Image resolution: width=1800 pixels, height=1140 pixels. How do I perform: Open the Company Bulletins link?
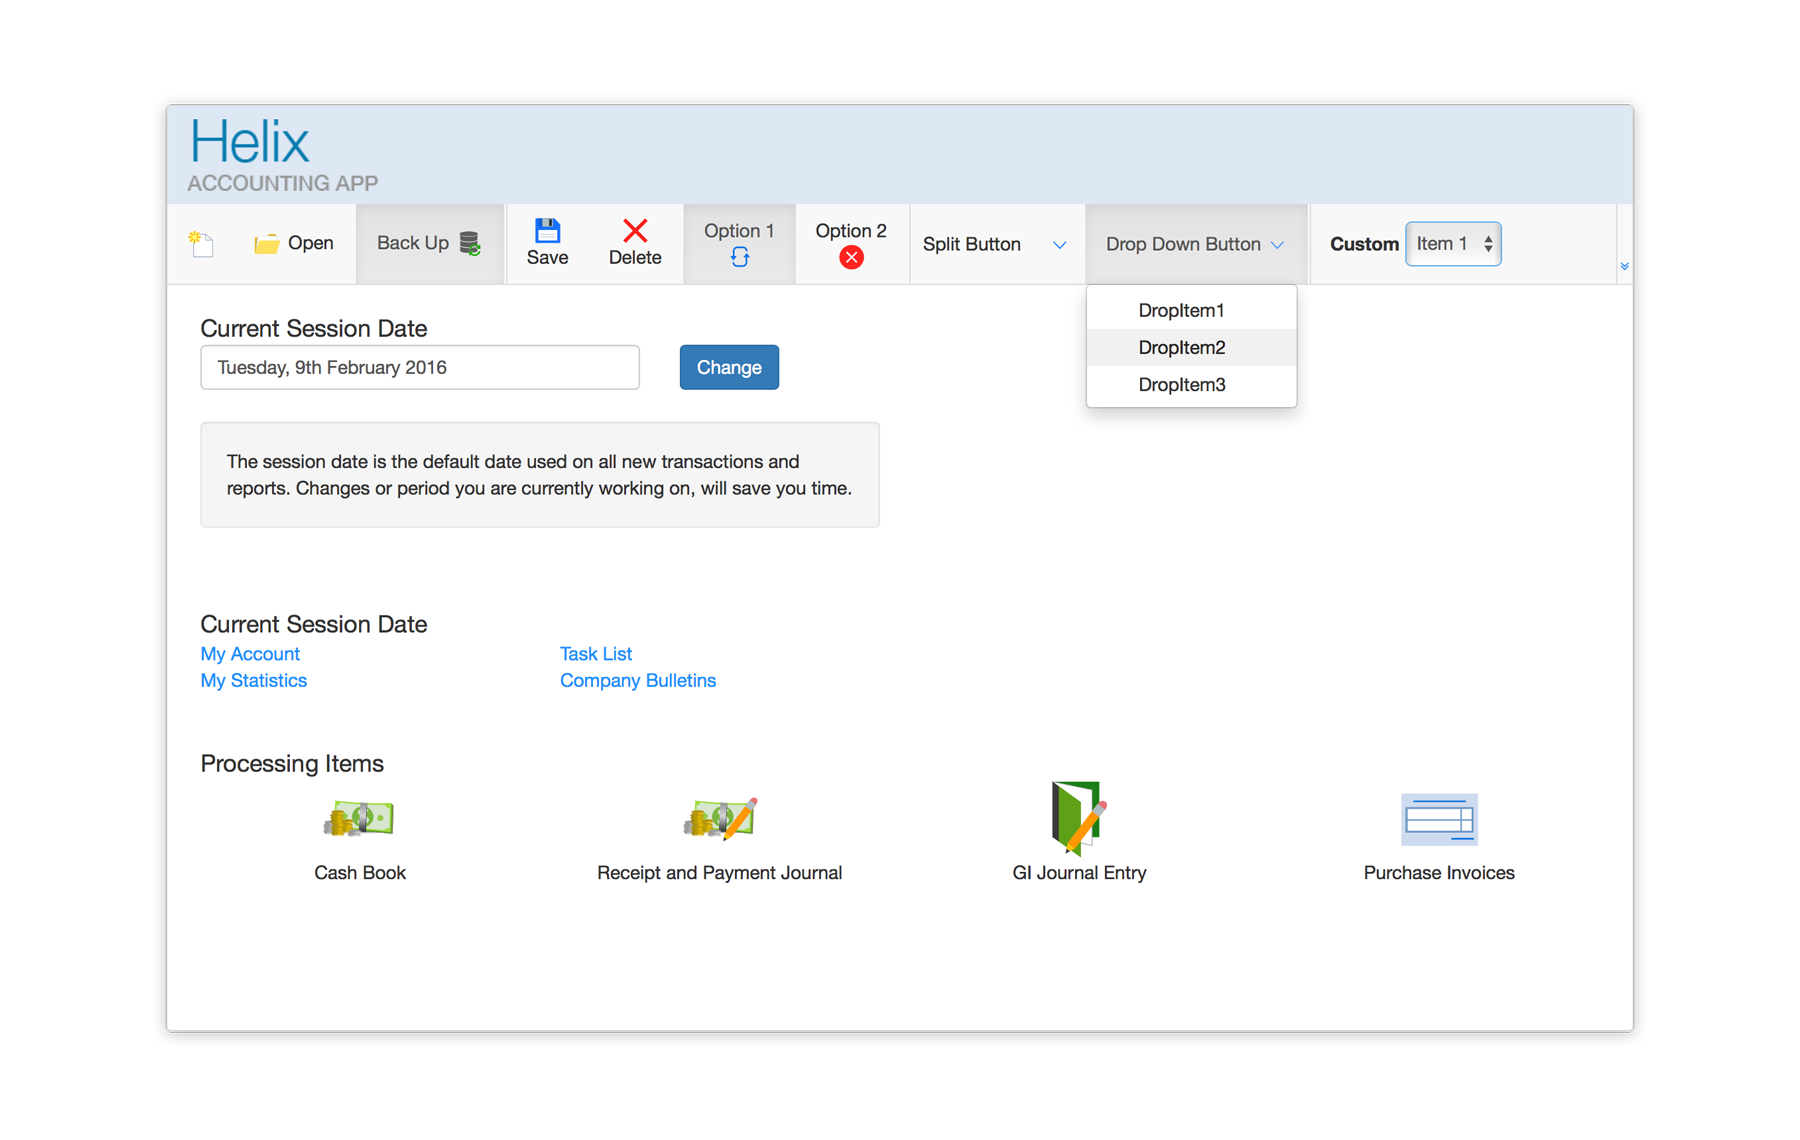click(638, 681)
